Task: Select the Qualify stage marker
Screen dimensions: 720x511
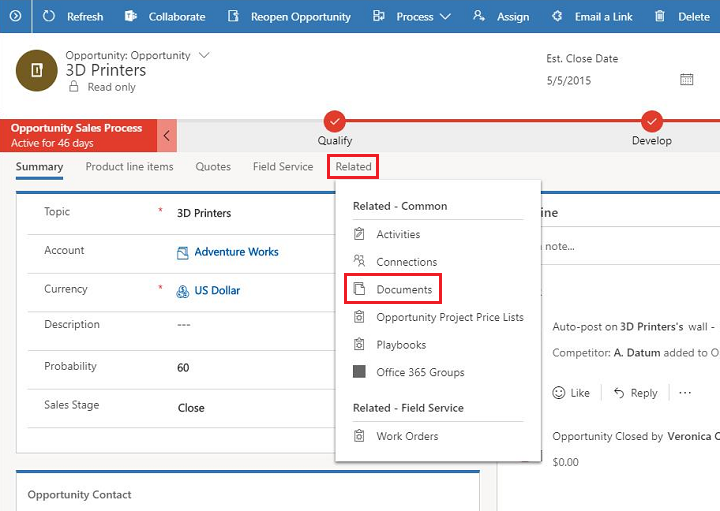Action: point(334,122)
